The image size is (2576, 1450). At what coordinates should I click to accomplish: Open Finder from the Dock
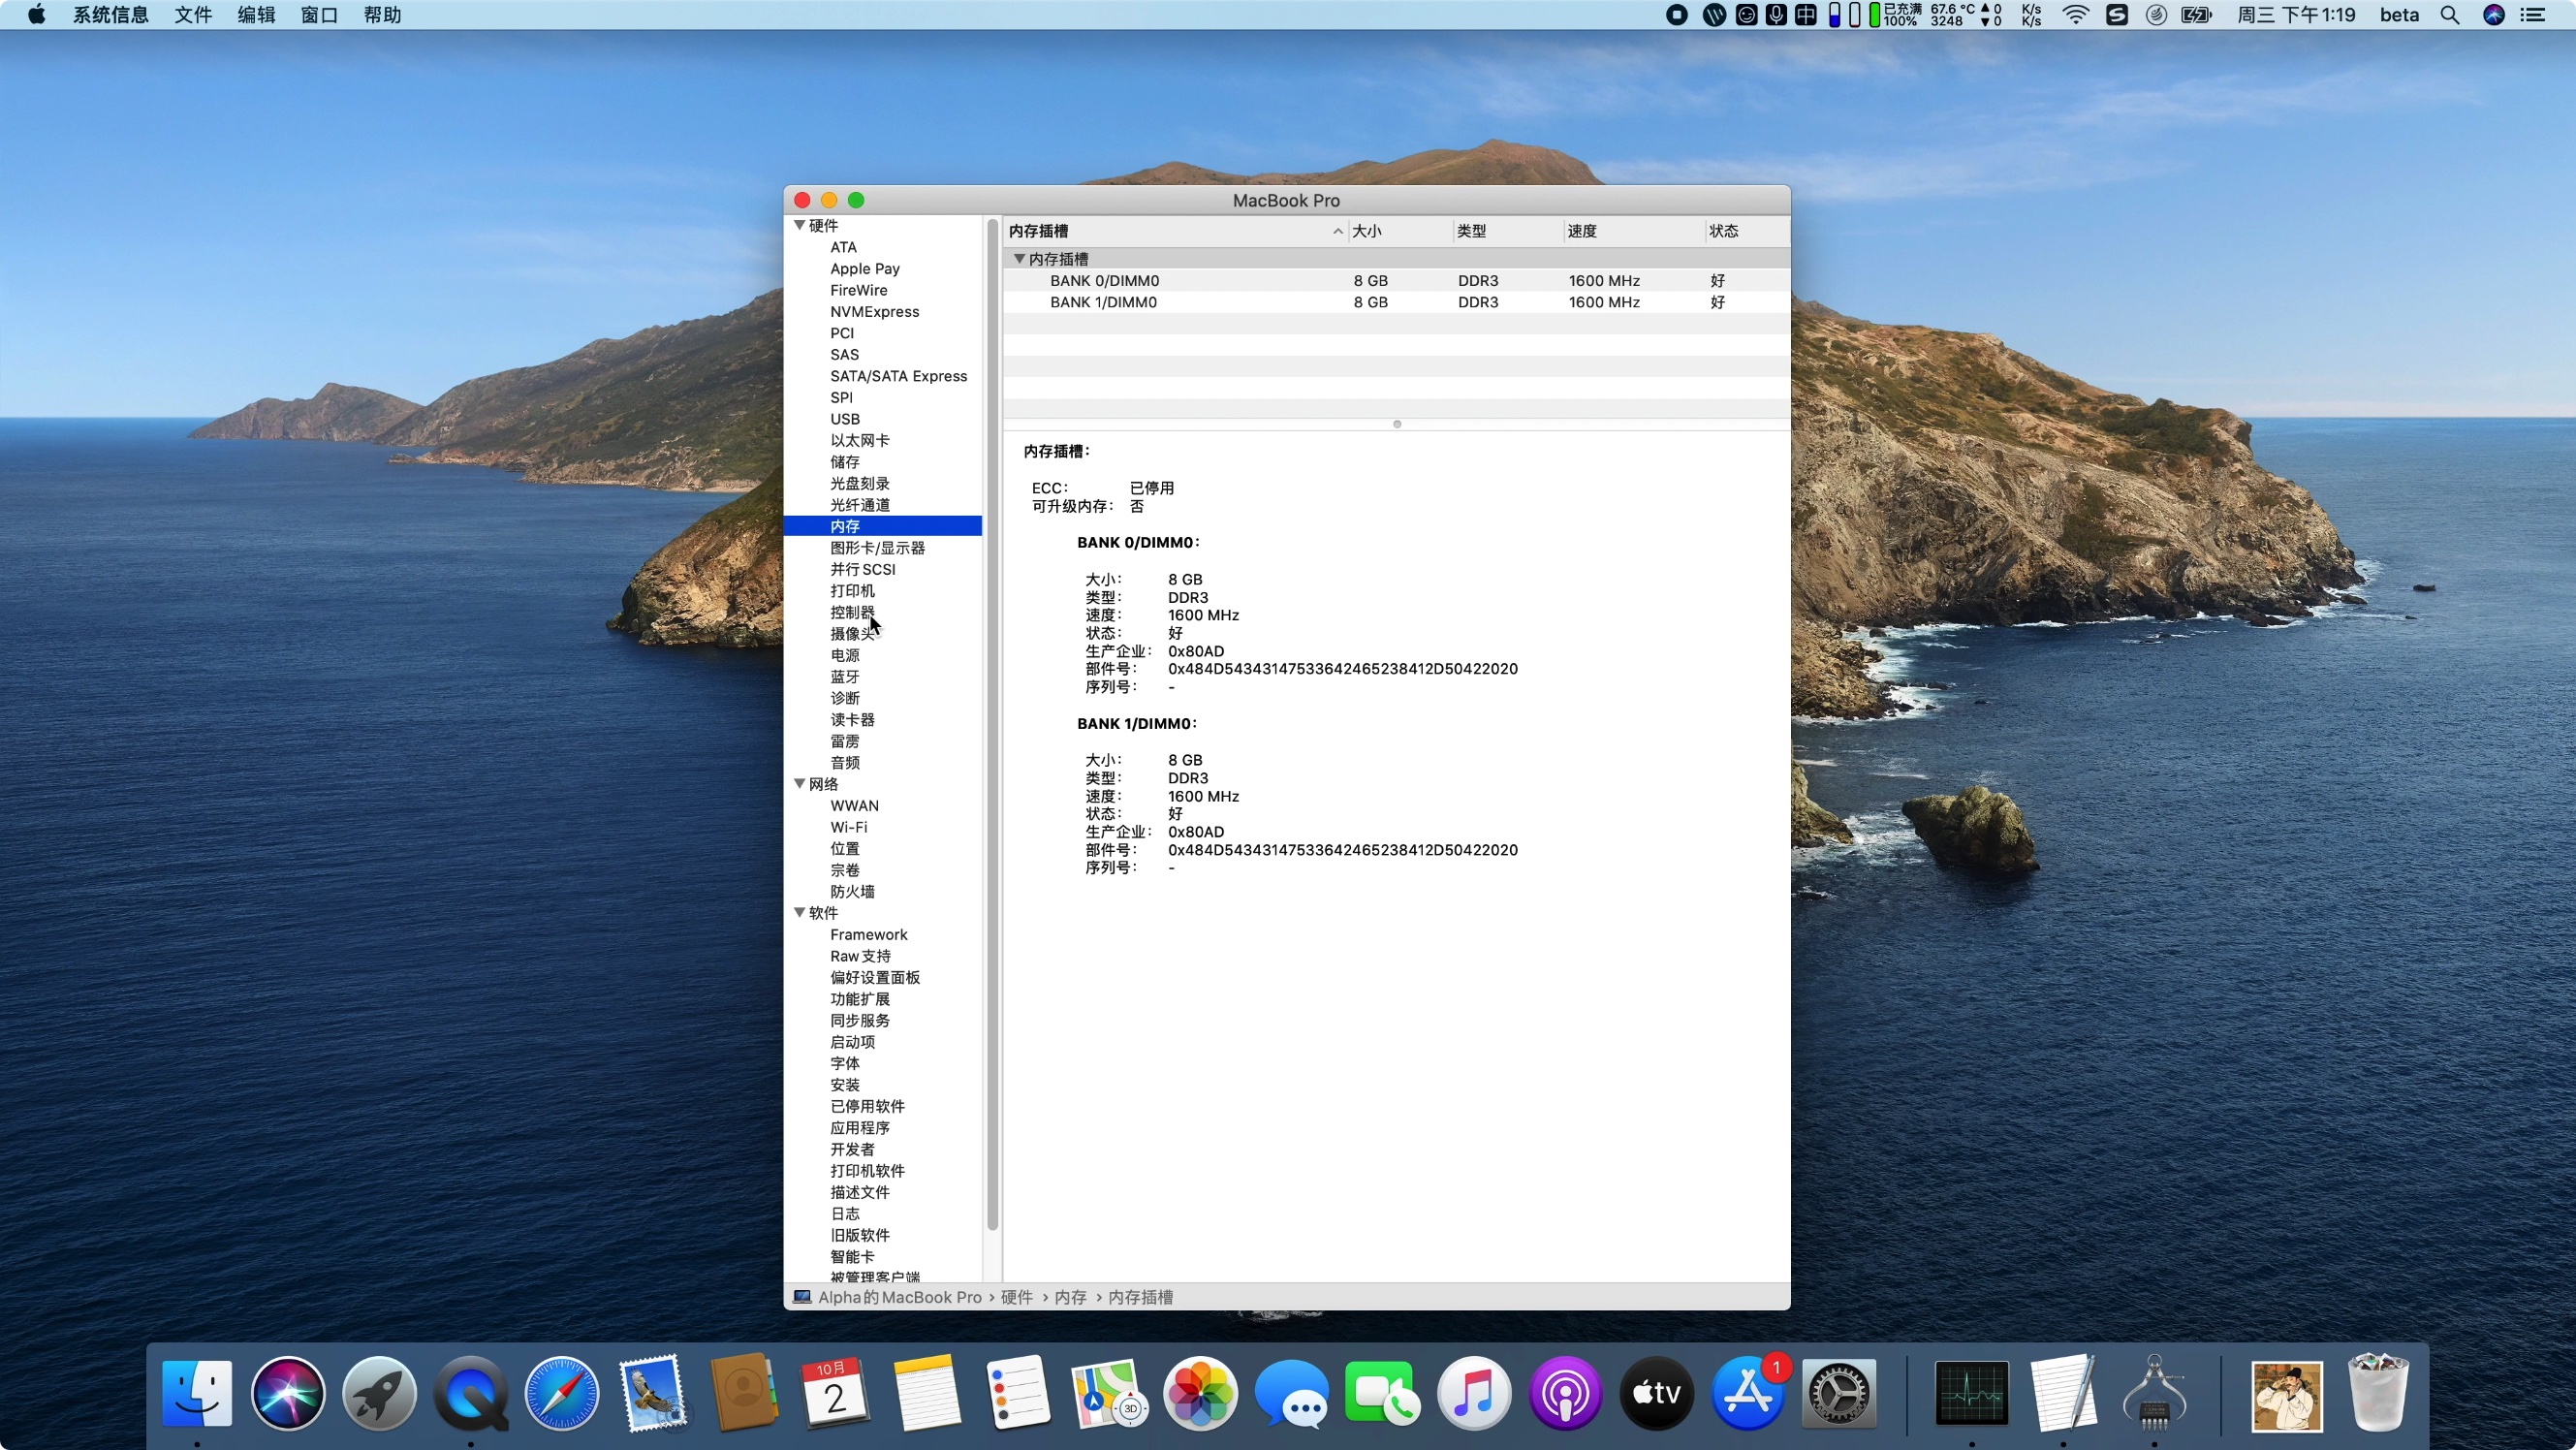[197, 1392]
